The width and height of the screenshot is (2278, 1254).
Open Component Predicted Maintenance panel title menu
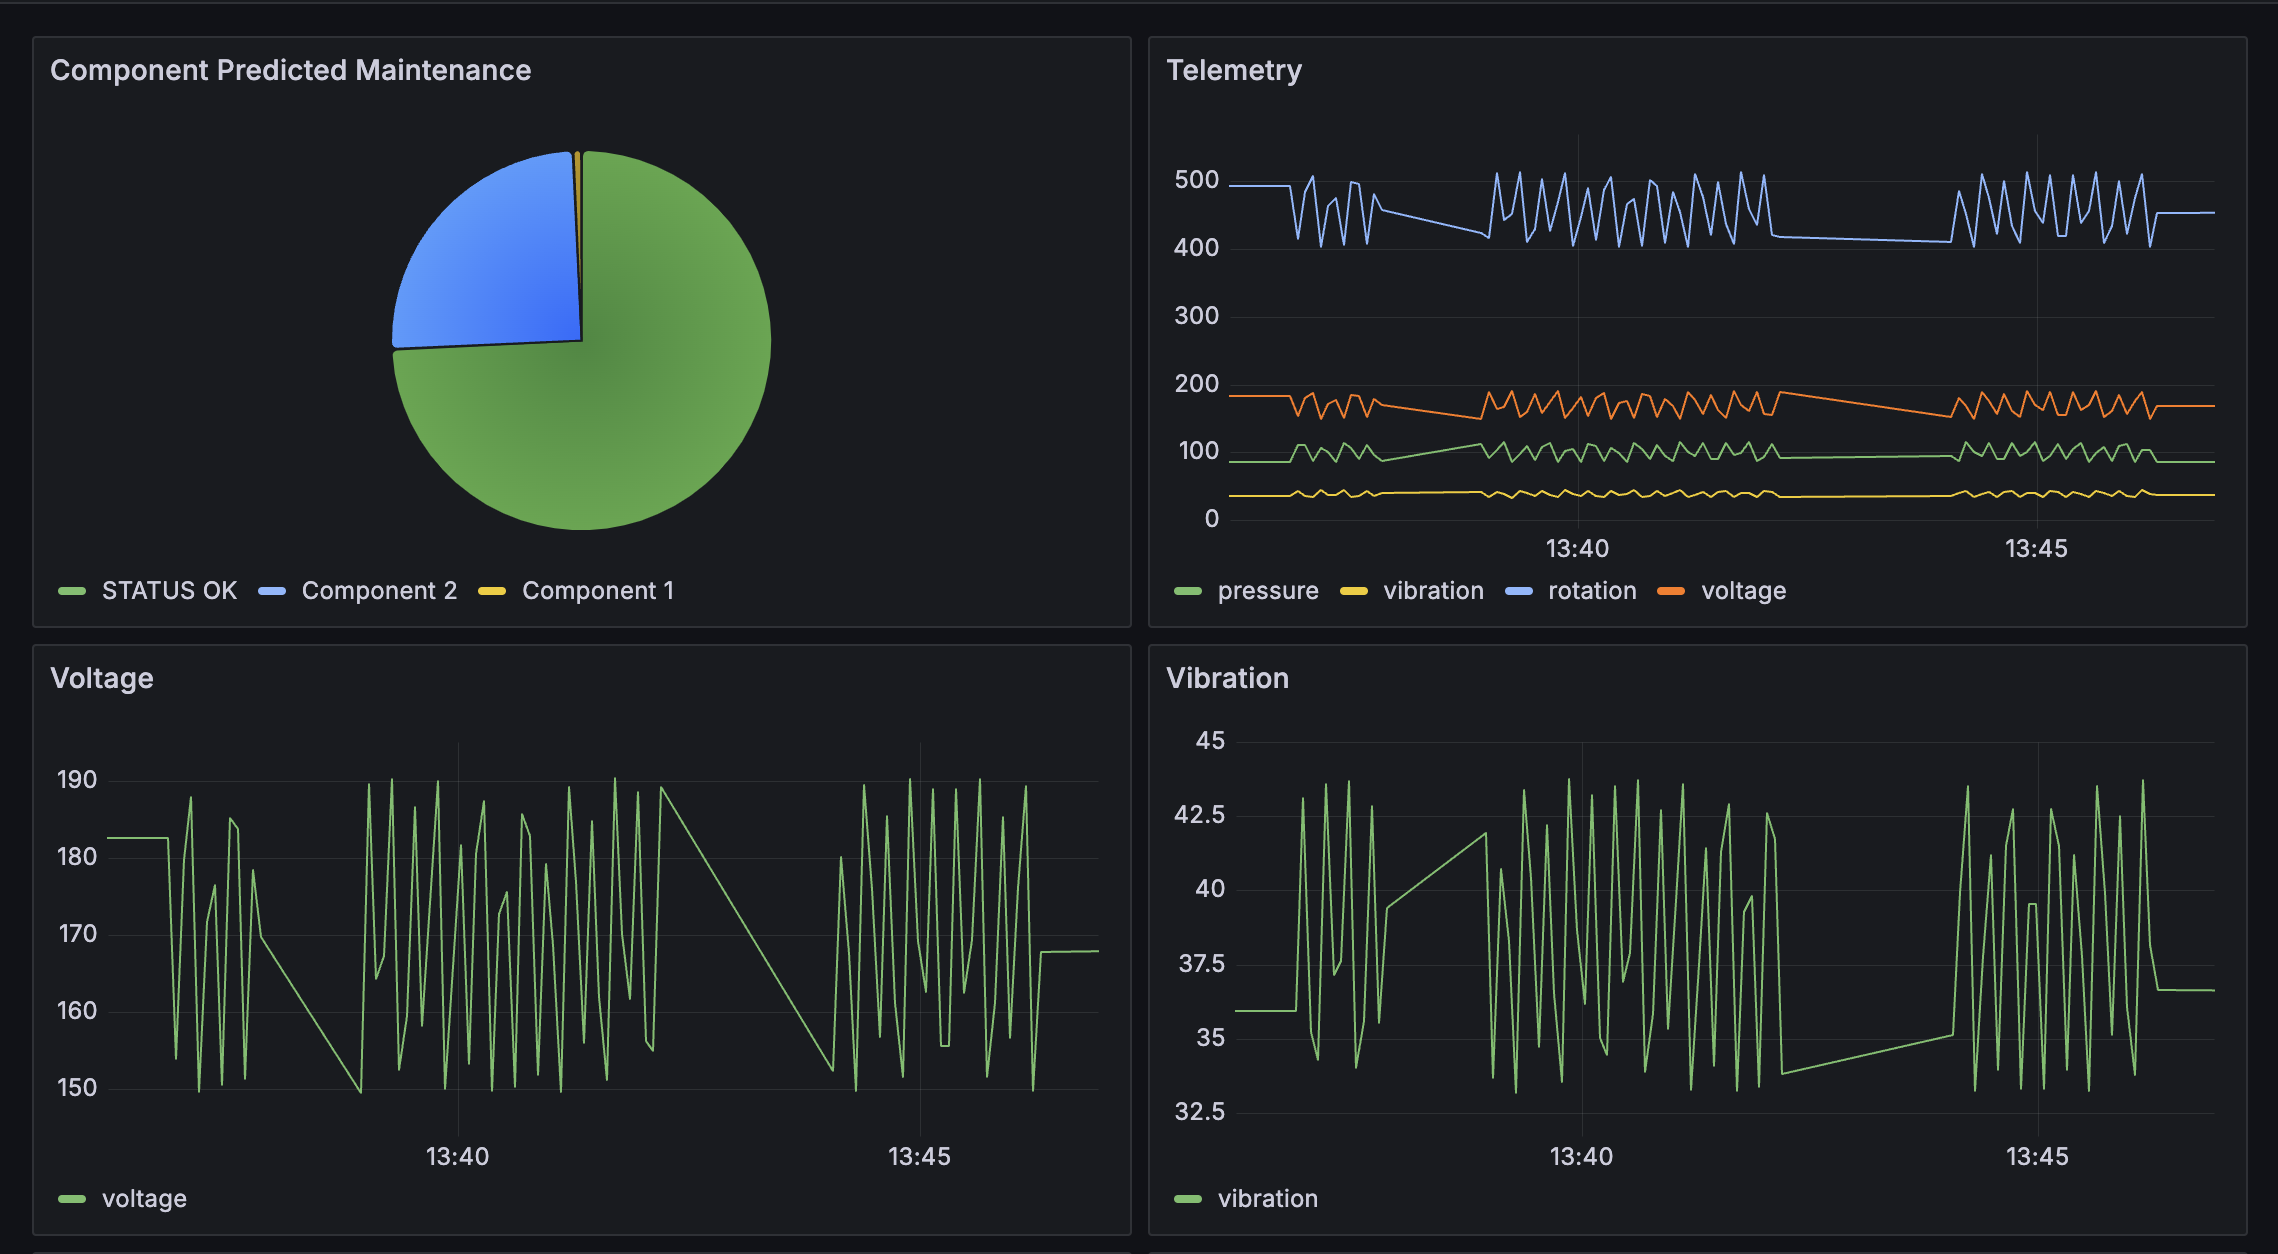click(290, 70)
